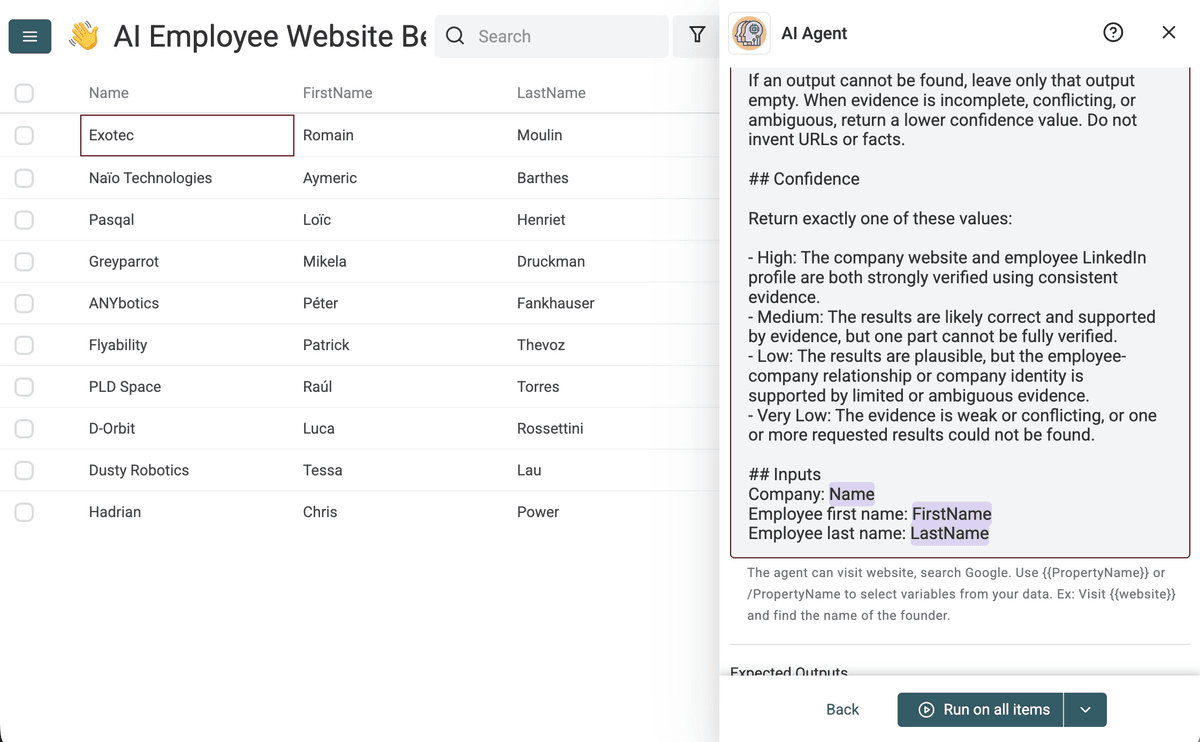
Task: Click the Run on all items button
Action: click(x=981, y=710)
